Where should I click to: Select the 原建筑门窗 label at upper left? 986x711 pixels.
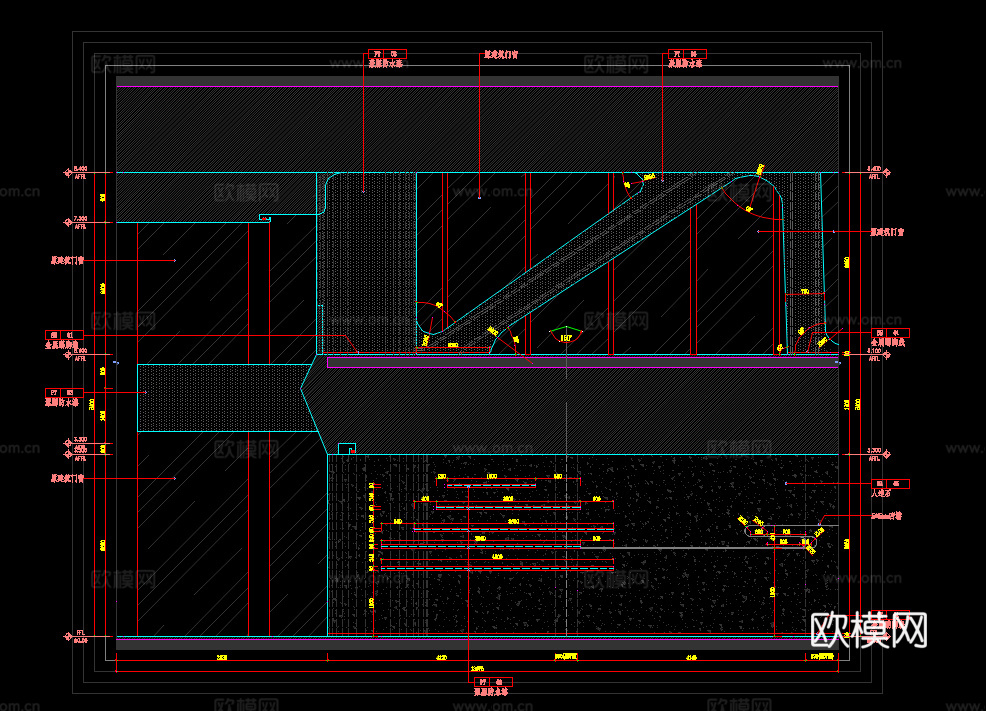click(x=67, y=260)
